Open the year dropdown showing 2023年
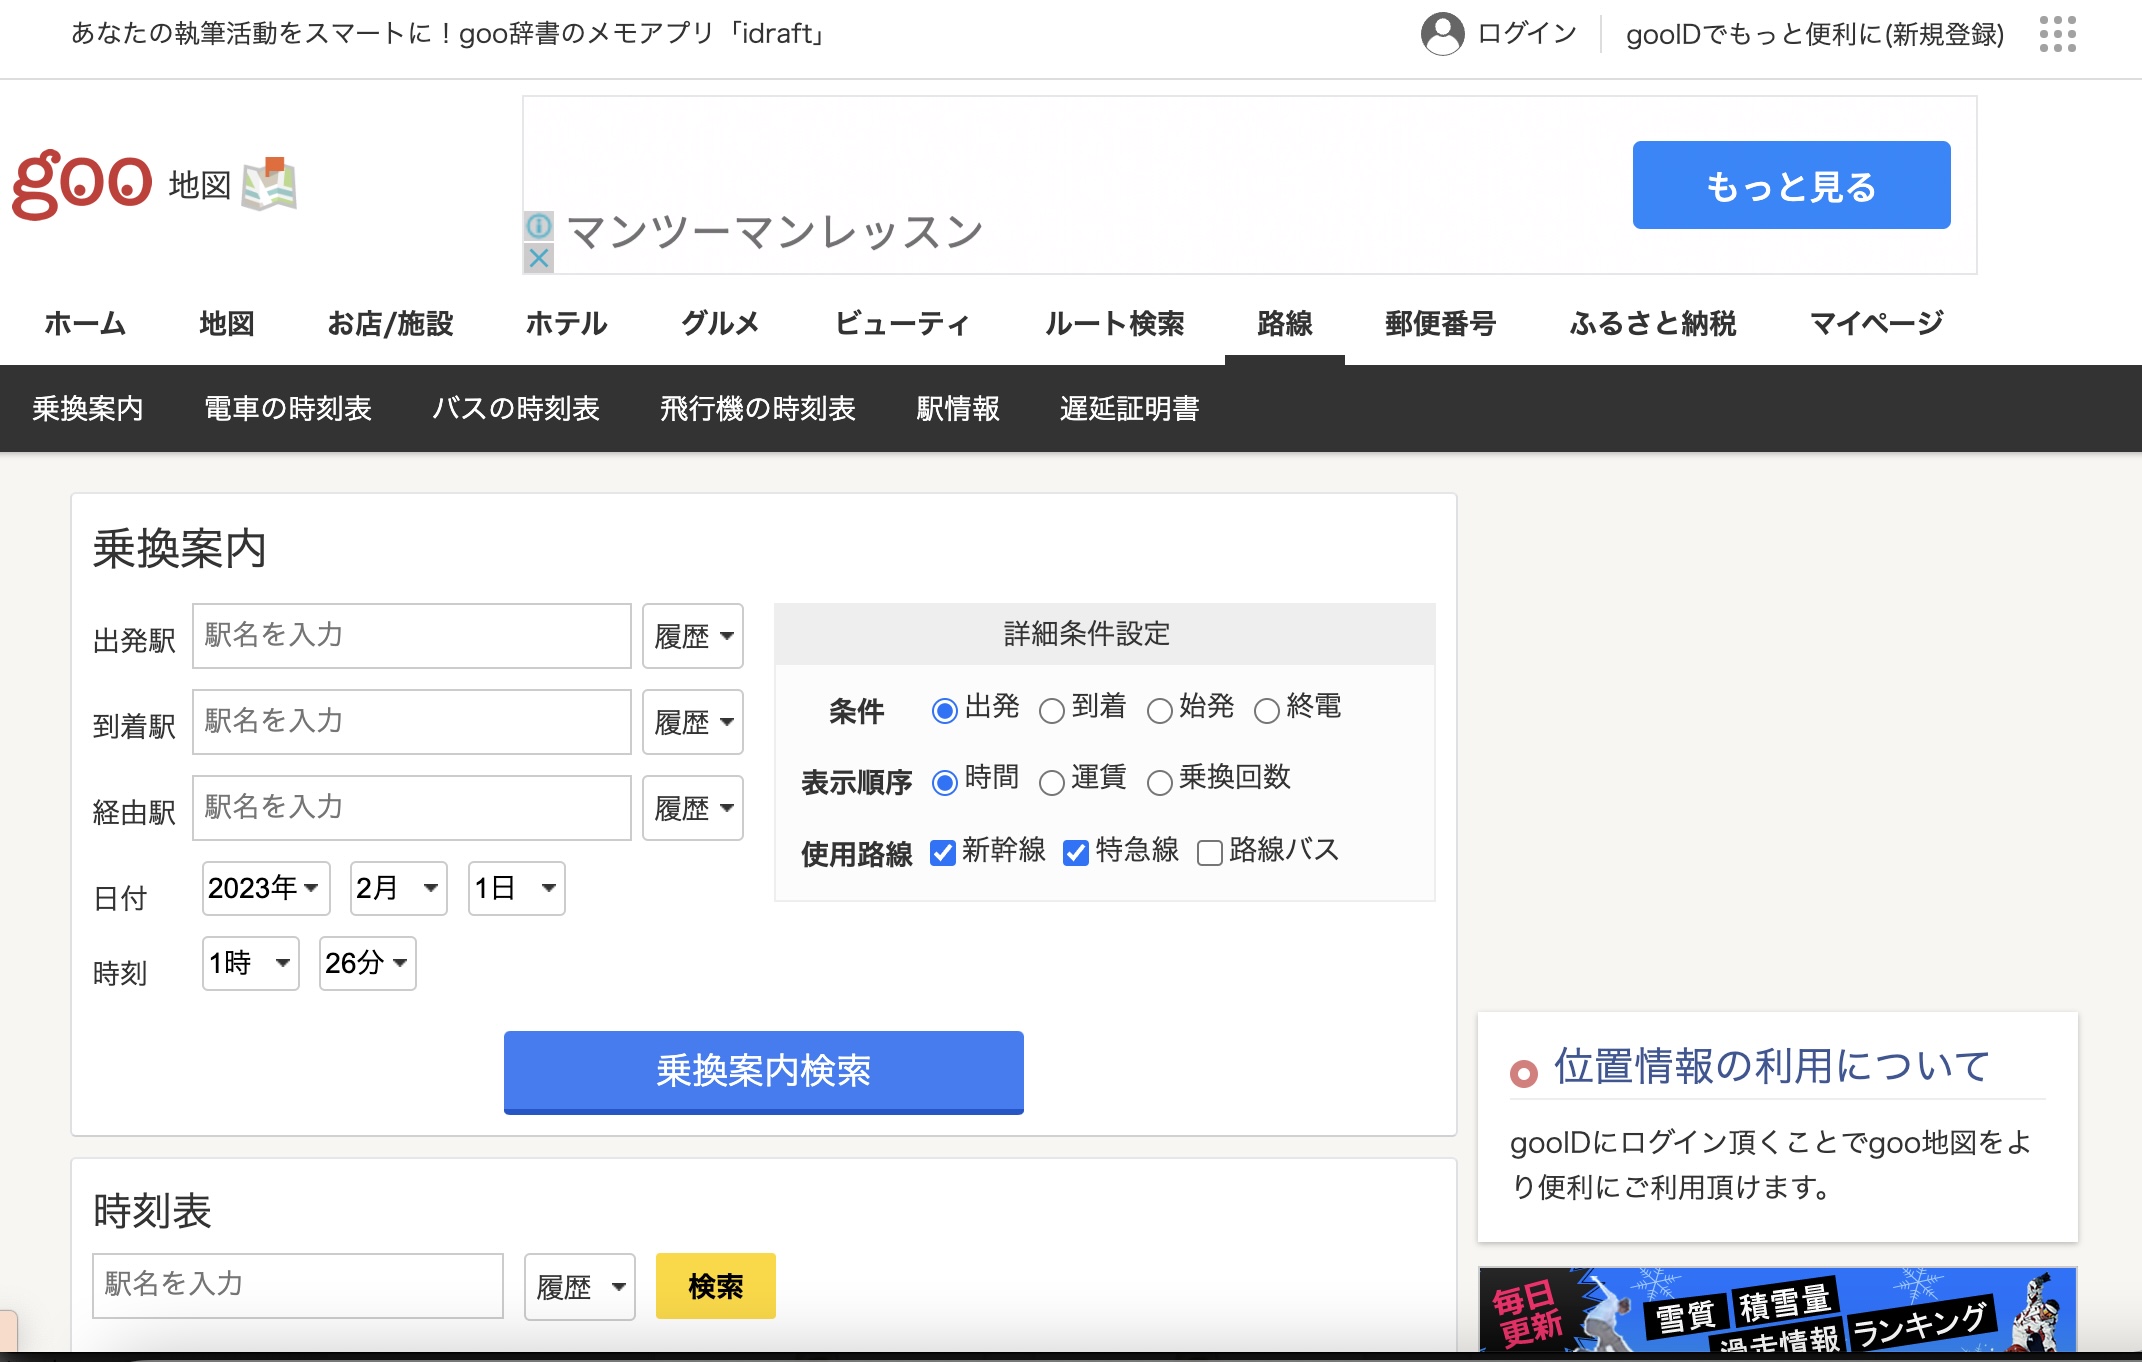The width and height of the screenshot is (2142, 1362). 265,888
